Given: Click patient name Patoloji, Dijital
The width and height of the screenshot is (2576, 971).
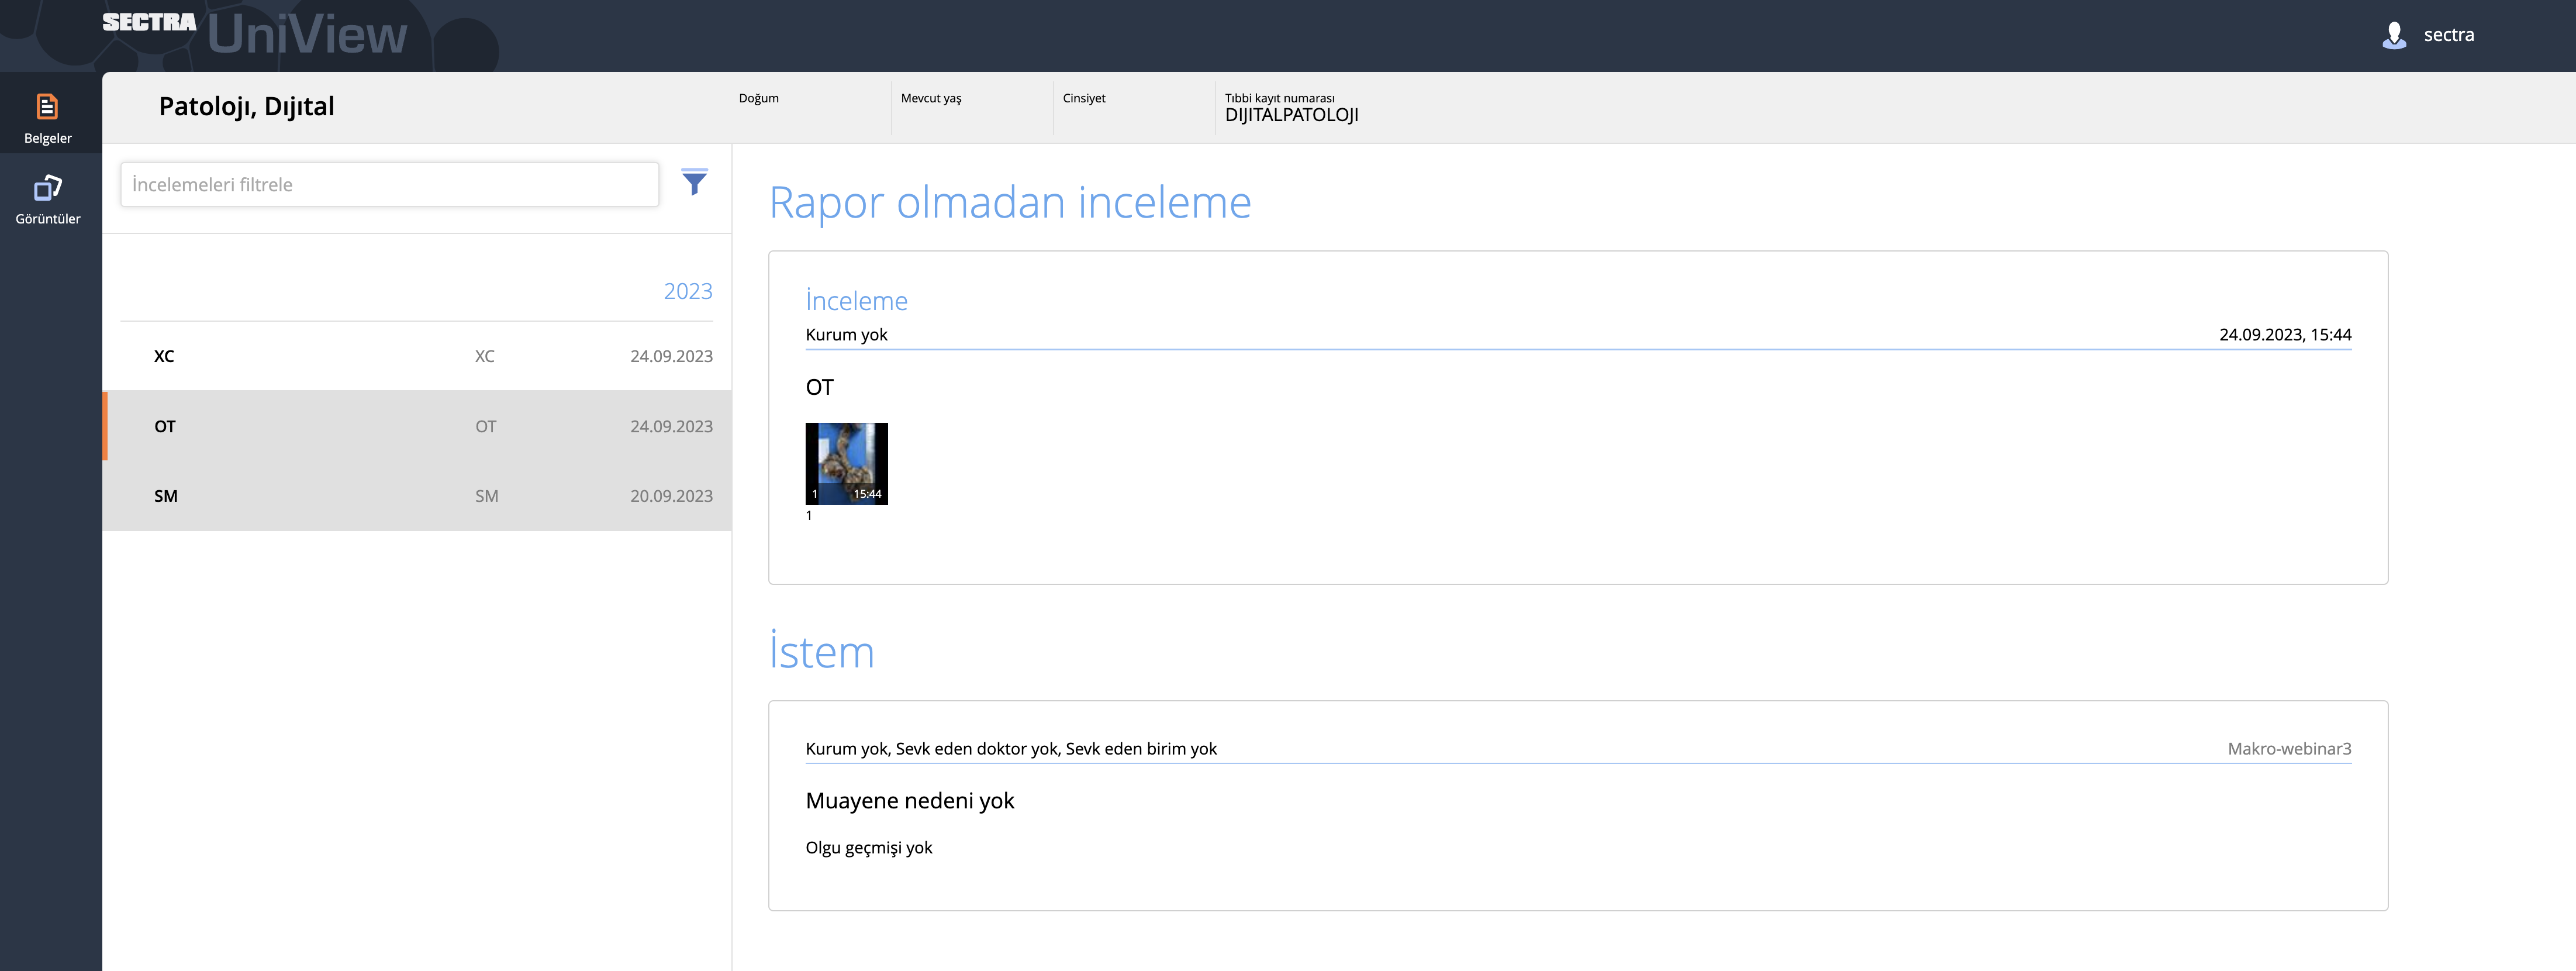Looking at the screenshot, I should pyautogui.click(x=246, y=106).
